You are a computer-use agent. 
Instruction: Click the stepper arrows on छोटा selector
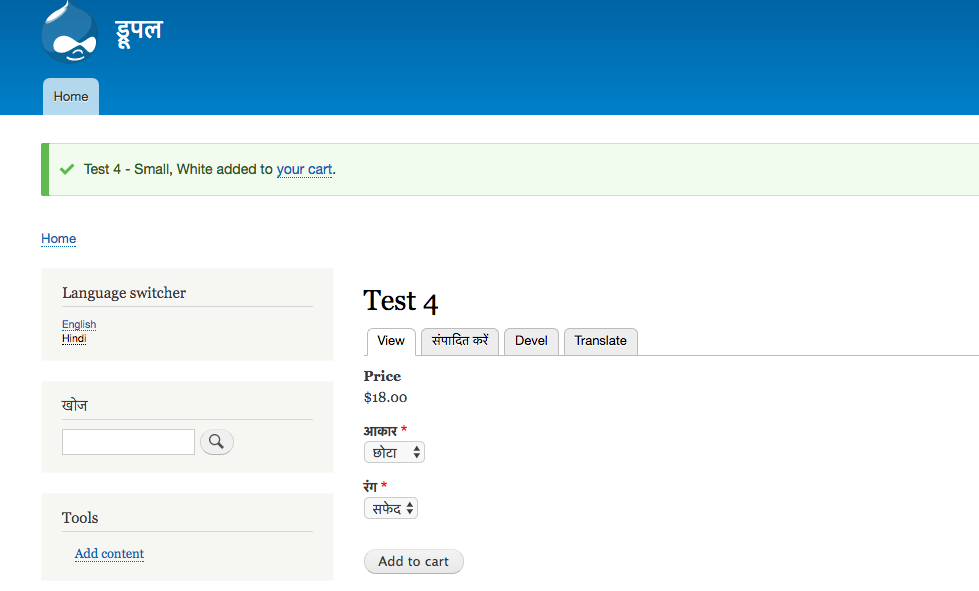point(417,451)
